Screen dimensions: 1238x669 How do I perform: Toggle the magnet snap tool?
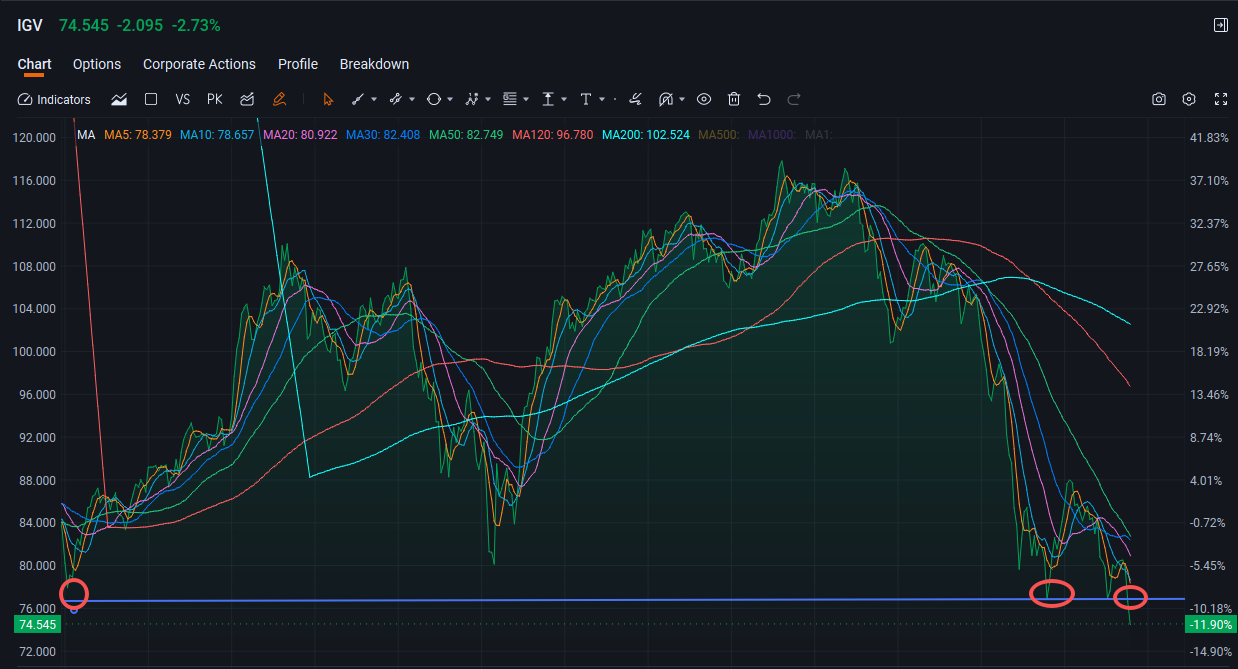point(666,99)
